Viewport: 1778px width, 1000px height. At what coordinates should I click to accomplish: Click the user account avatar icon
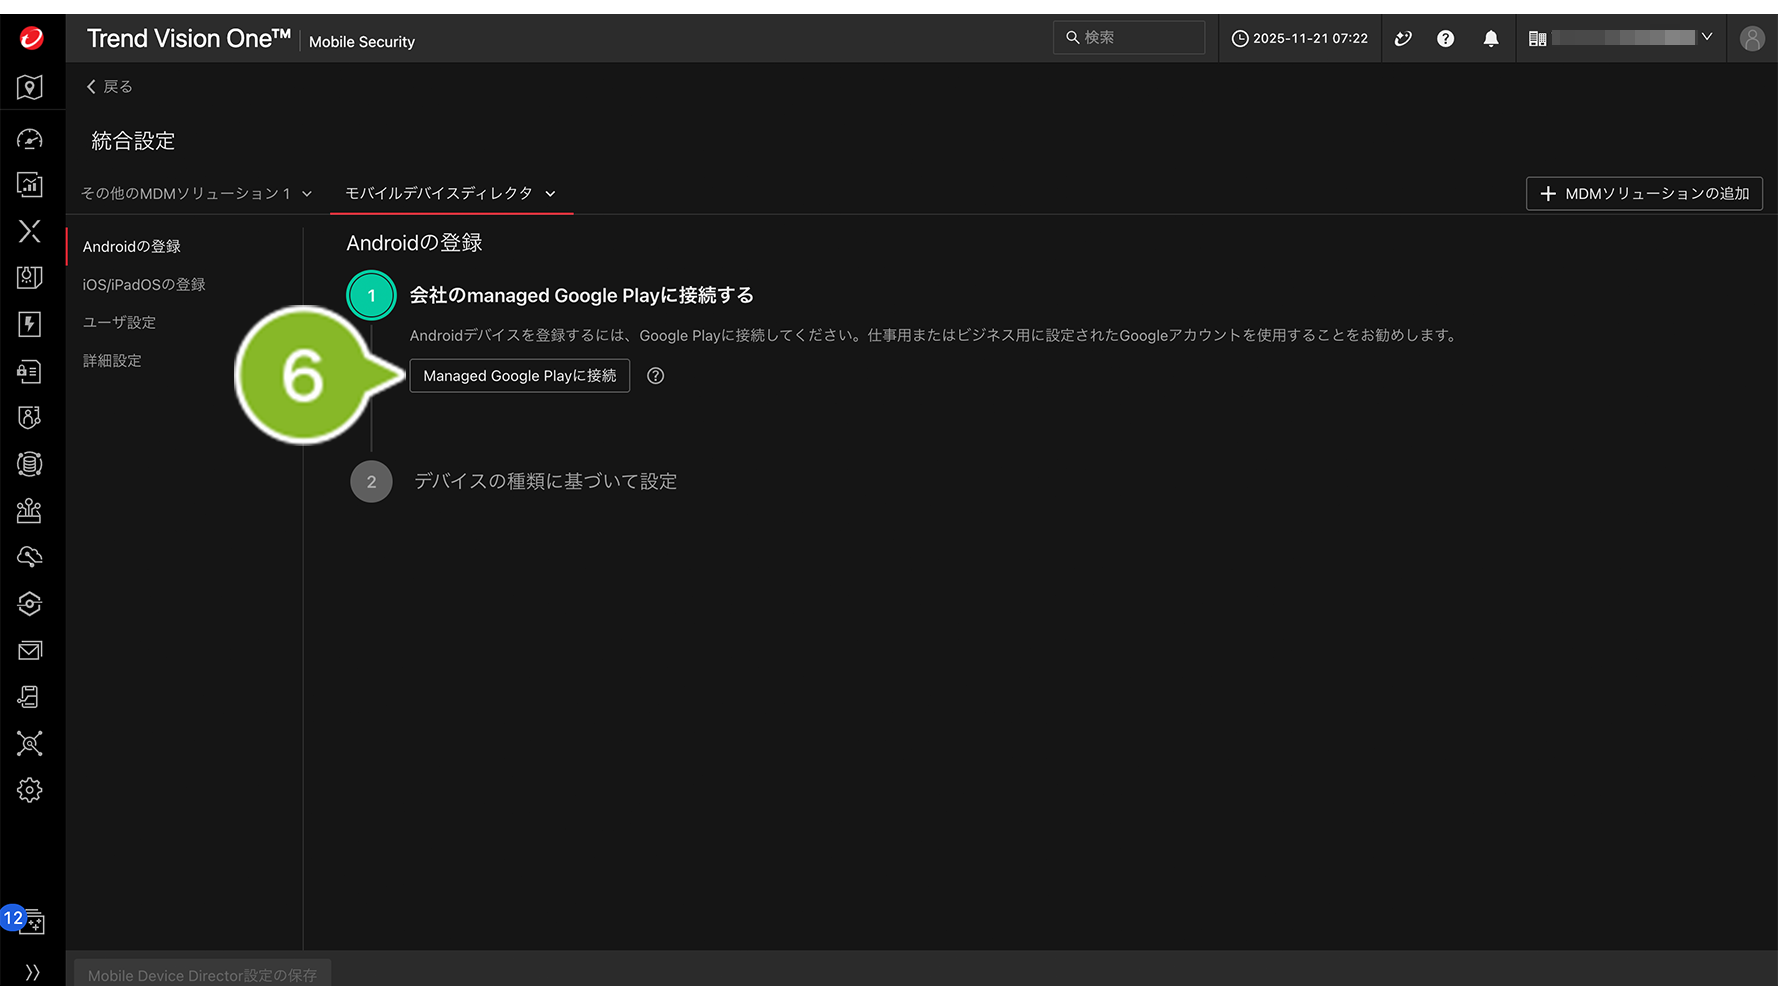point(1751,38)
